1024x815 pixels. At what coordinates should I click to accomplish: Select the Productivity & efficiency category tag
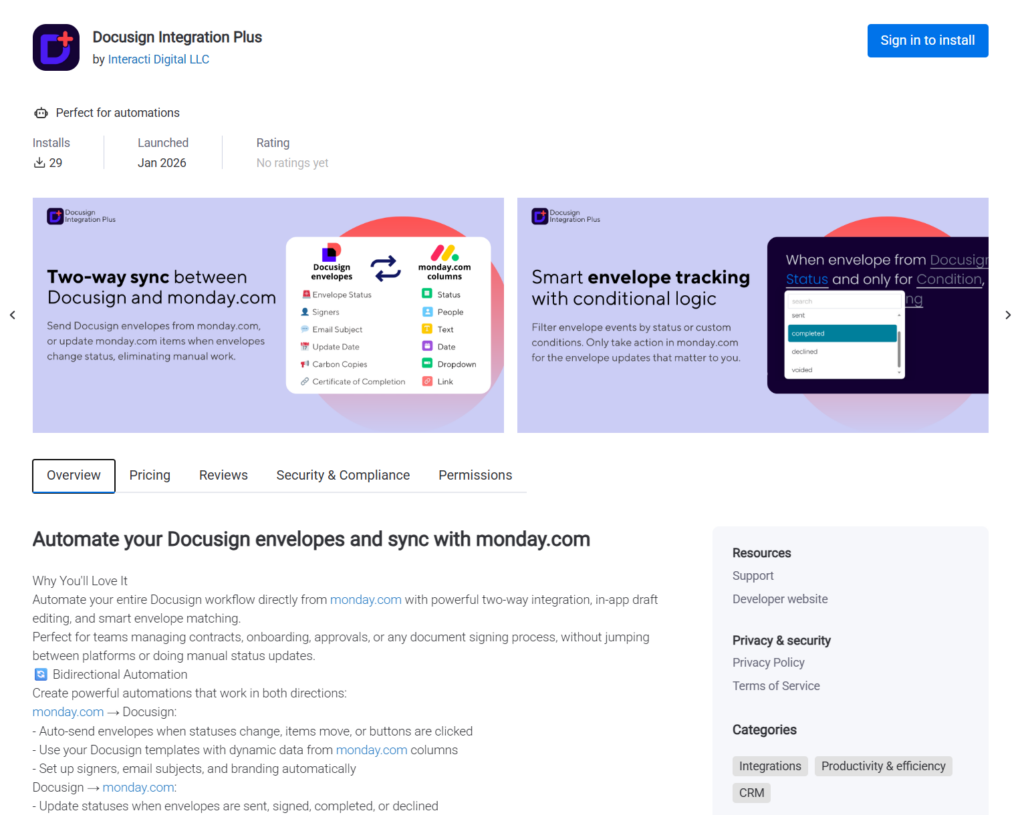(x=883, y=766)
